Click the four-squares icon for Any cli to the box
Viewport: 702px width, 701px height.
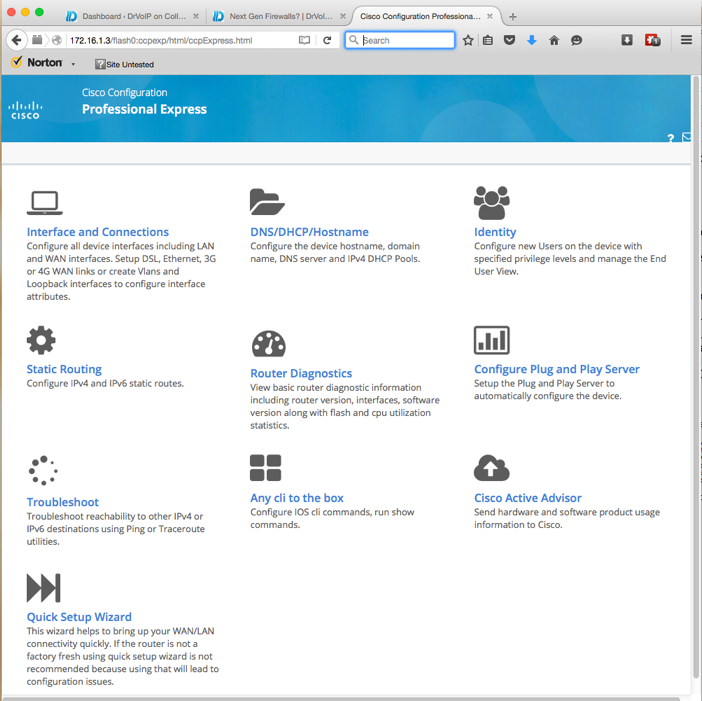(265, 467)
